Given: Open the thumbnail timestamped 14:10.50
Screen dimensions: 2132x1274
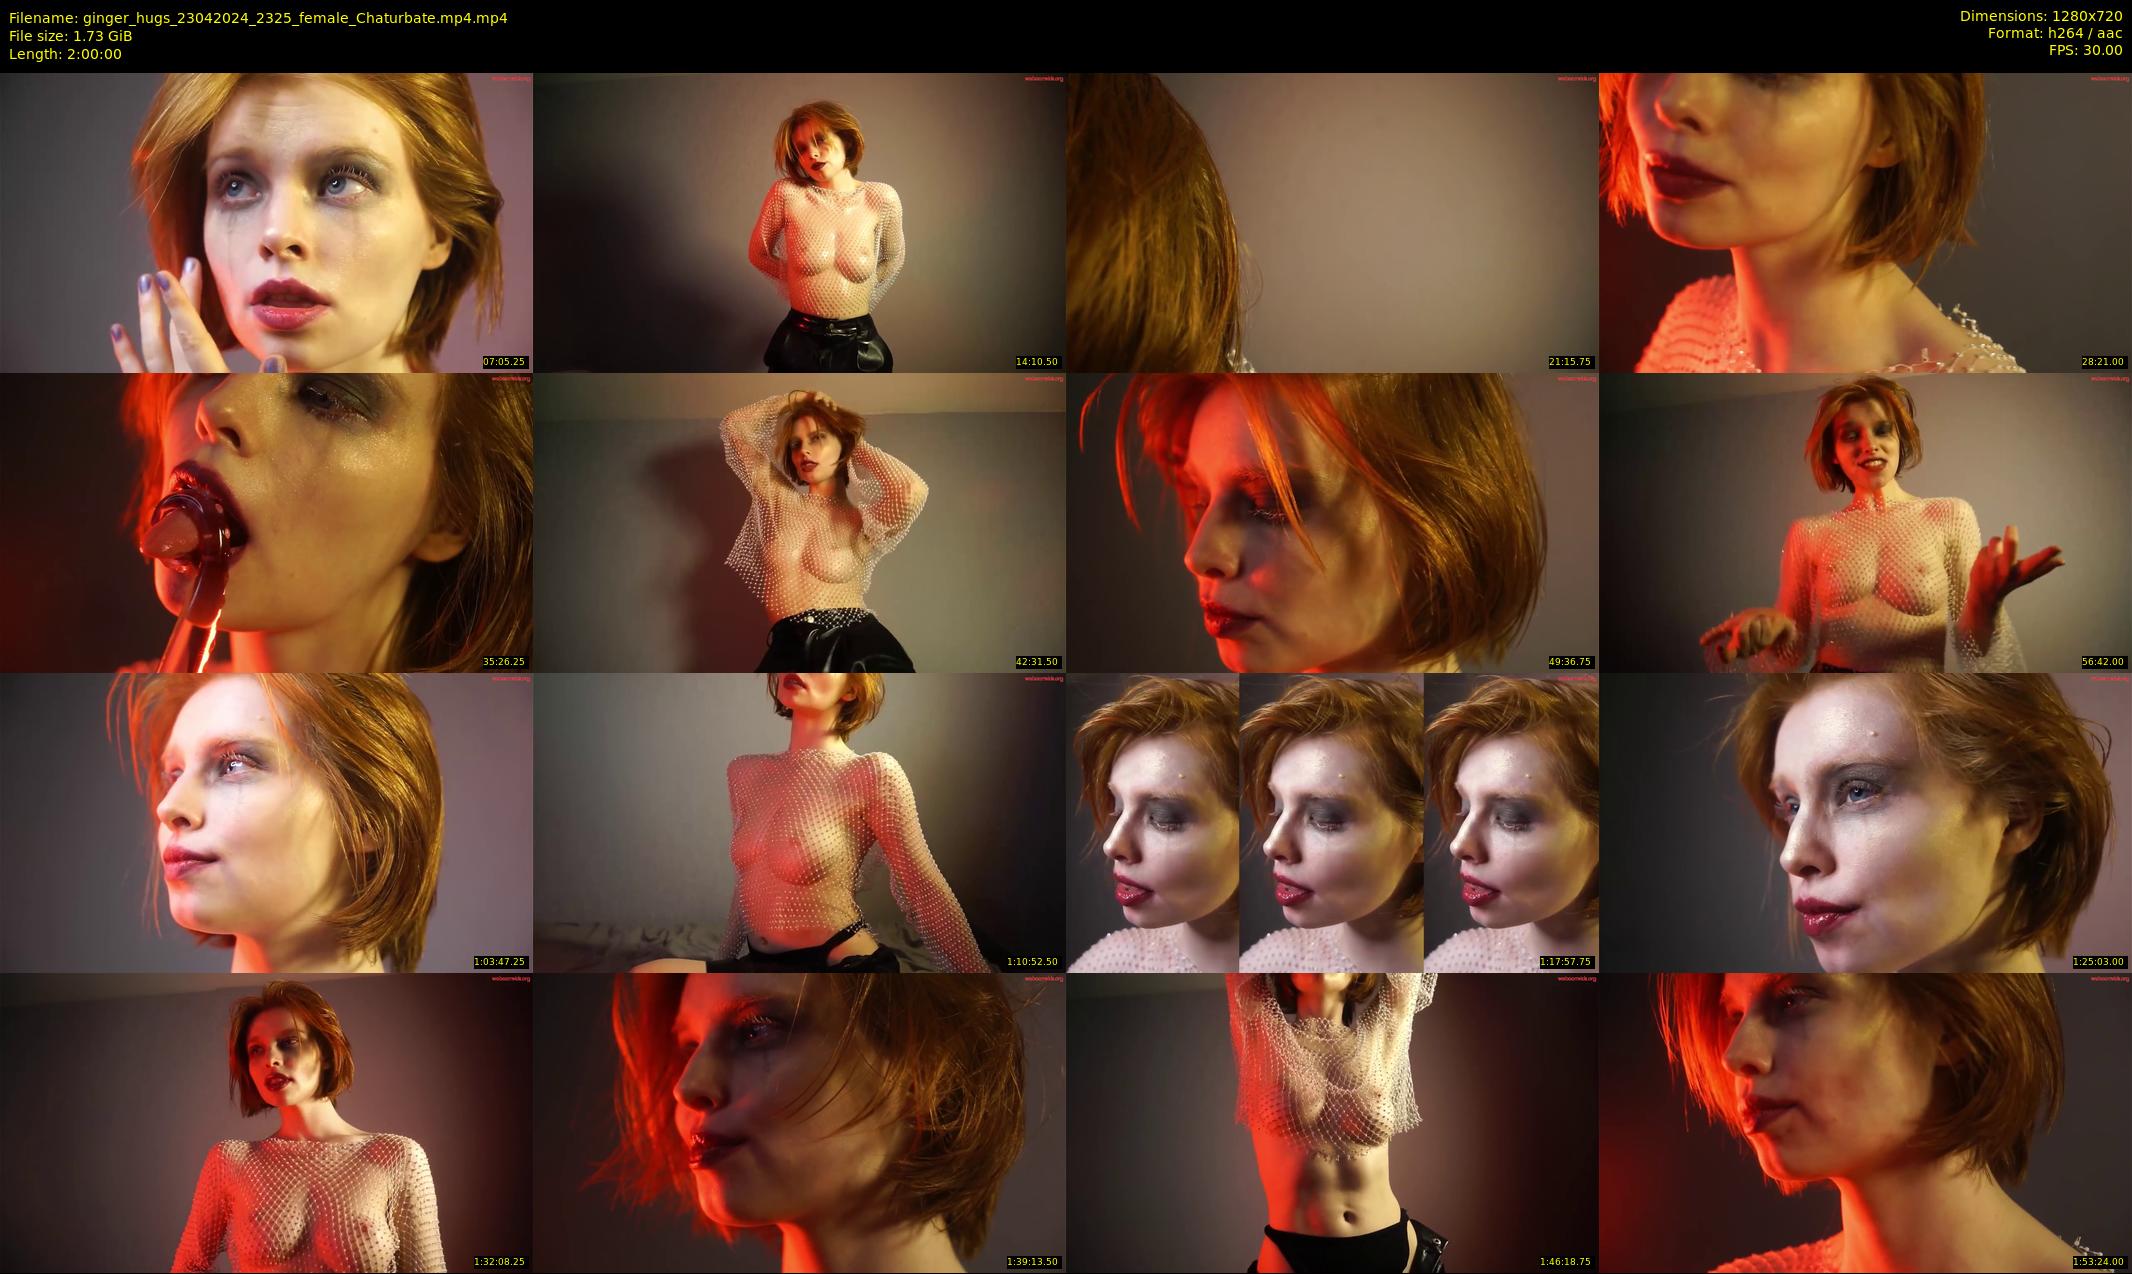Looking at the screenshot, I should click(x=799, y=222).
